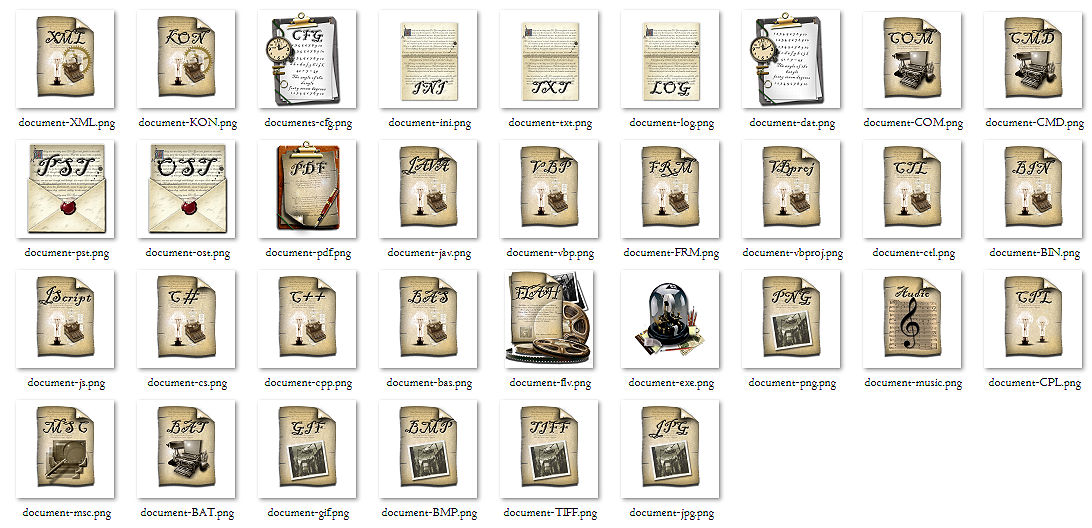Select the document-ini.png label

tap(429, 123)
